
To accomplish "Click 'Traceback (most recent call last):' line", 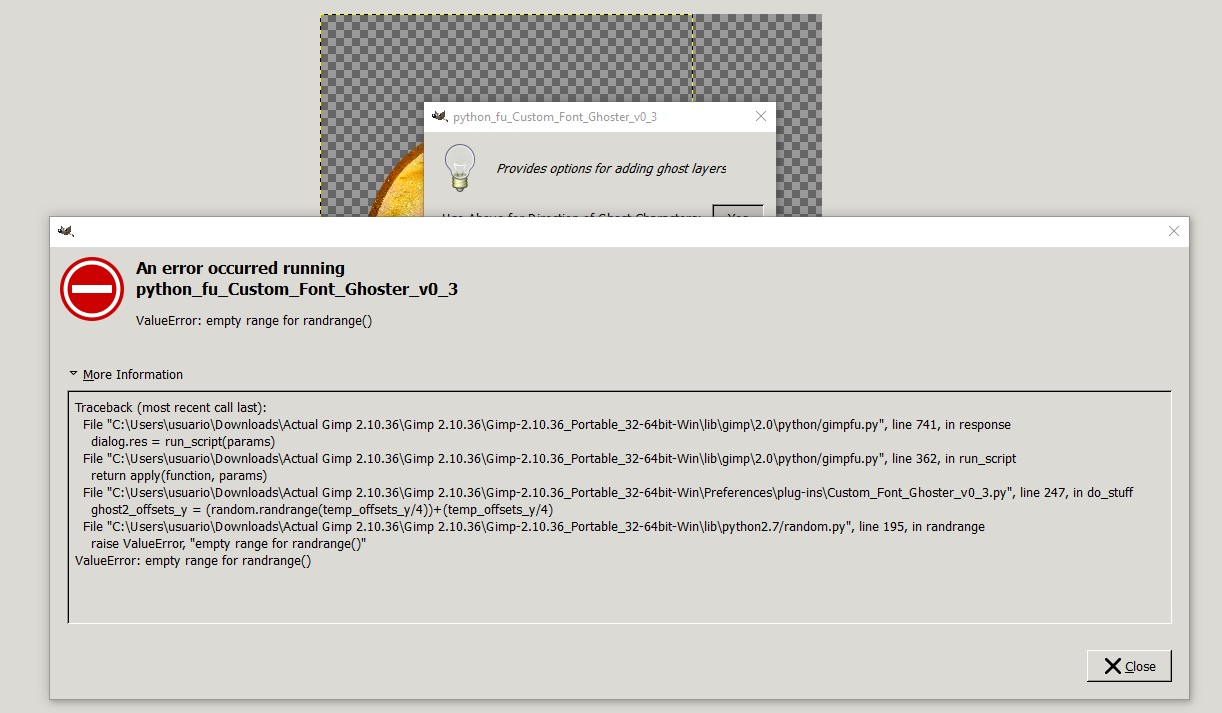I will (x=171, y=408).
